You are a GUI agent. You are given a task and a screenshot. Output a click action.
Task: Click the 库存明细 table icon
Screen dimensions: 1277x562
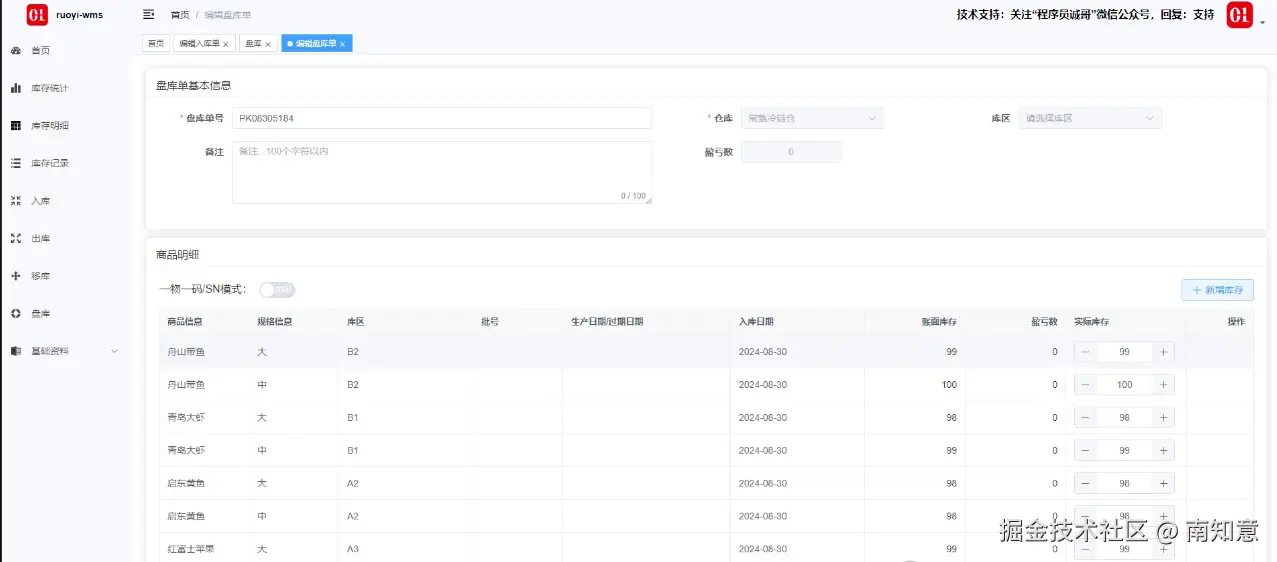(15, 126)
